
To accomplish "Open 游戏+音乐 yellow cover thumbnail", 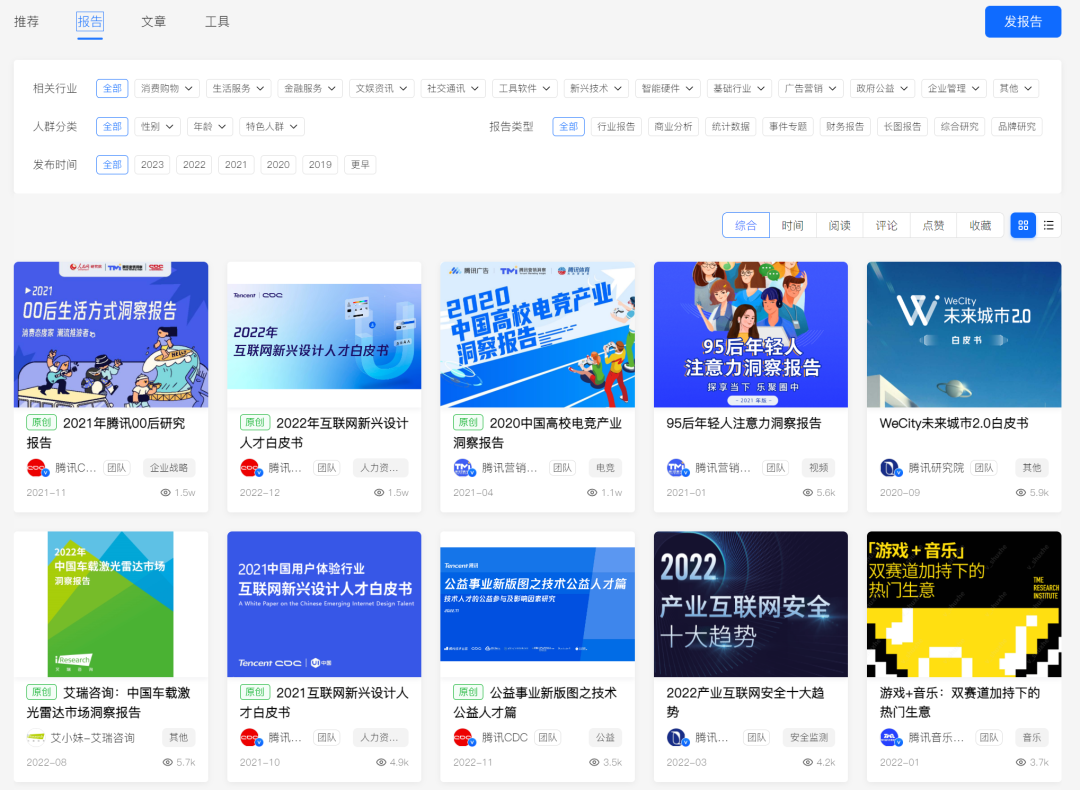I will [x=964, y=604].
